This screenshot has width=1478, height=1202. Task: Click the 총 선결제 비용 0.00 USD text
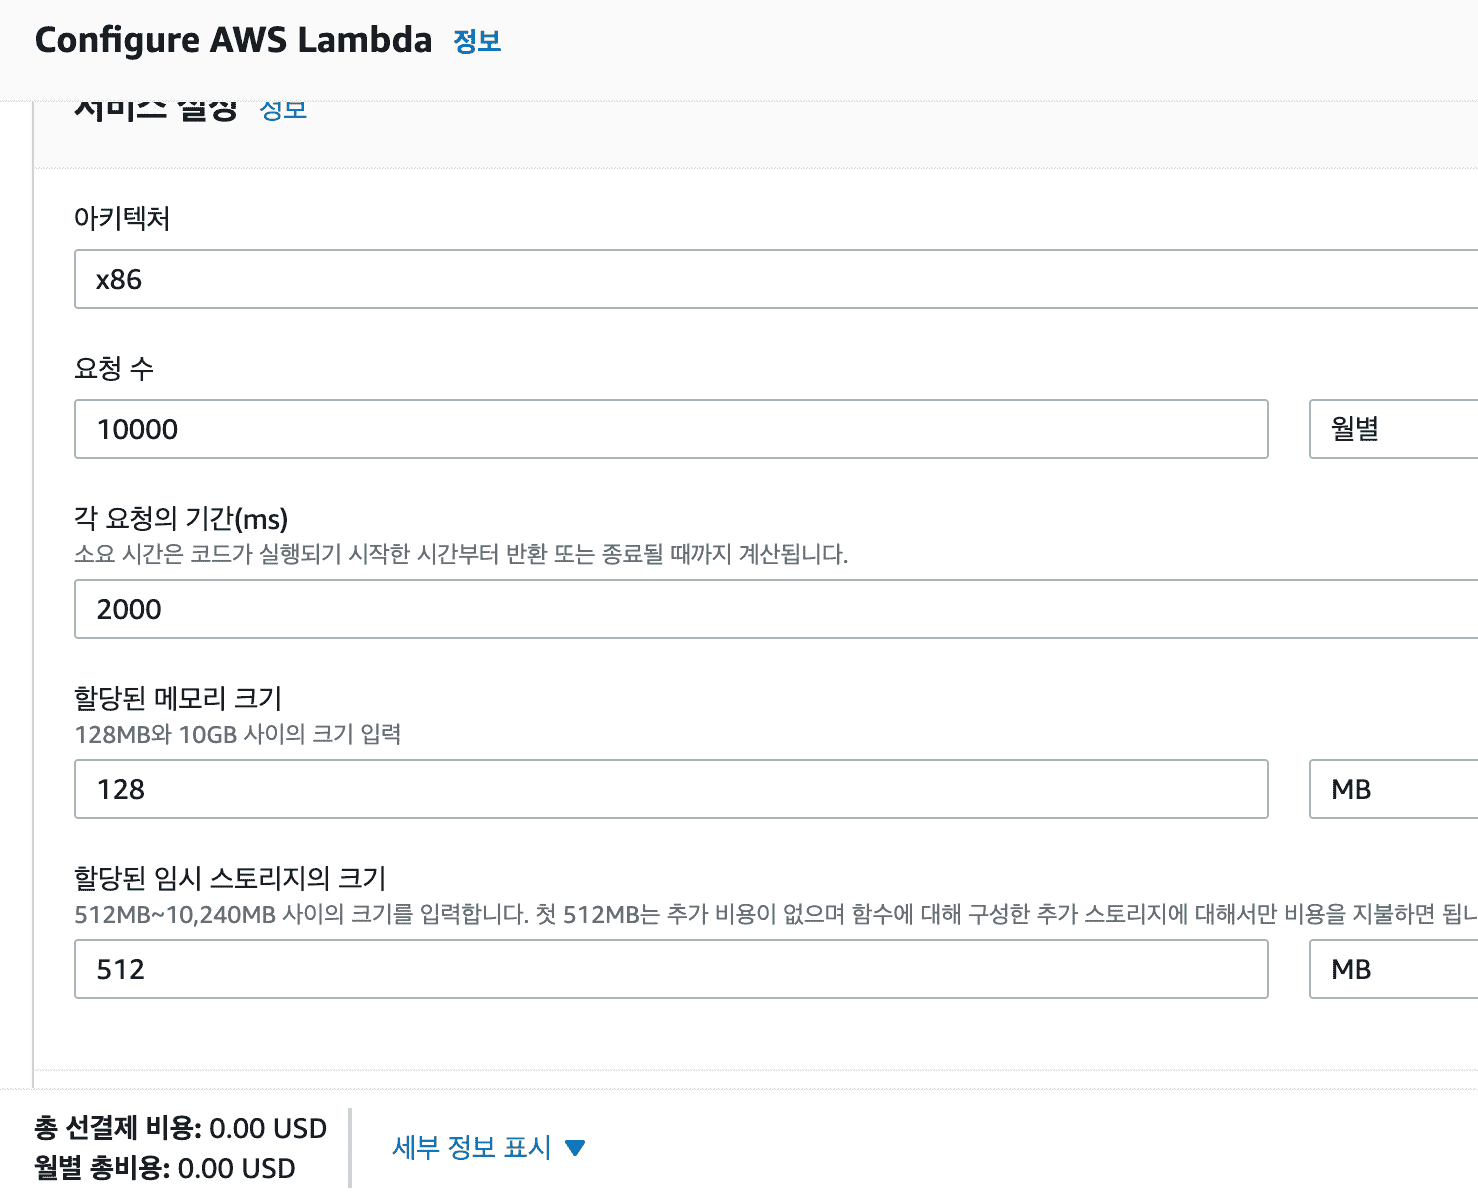coord(181,1128)
